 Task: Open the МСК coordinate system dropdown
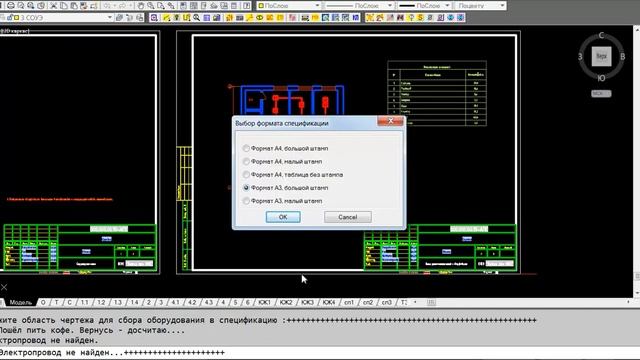pyautogui.click(x=601, y=93)
